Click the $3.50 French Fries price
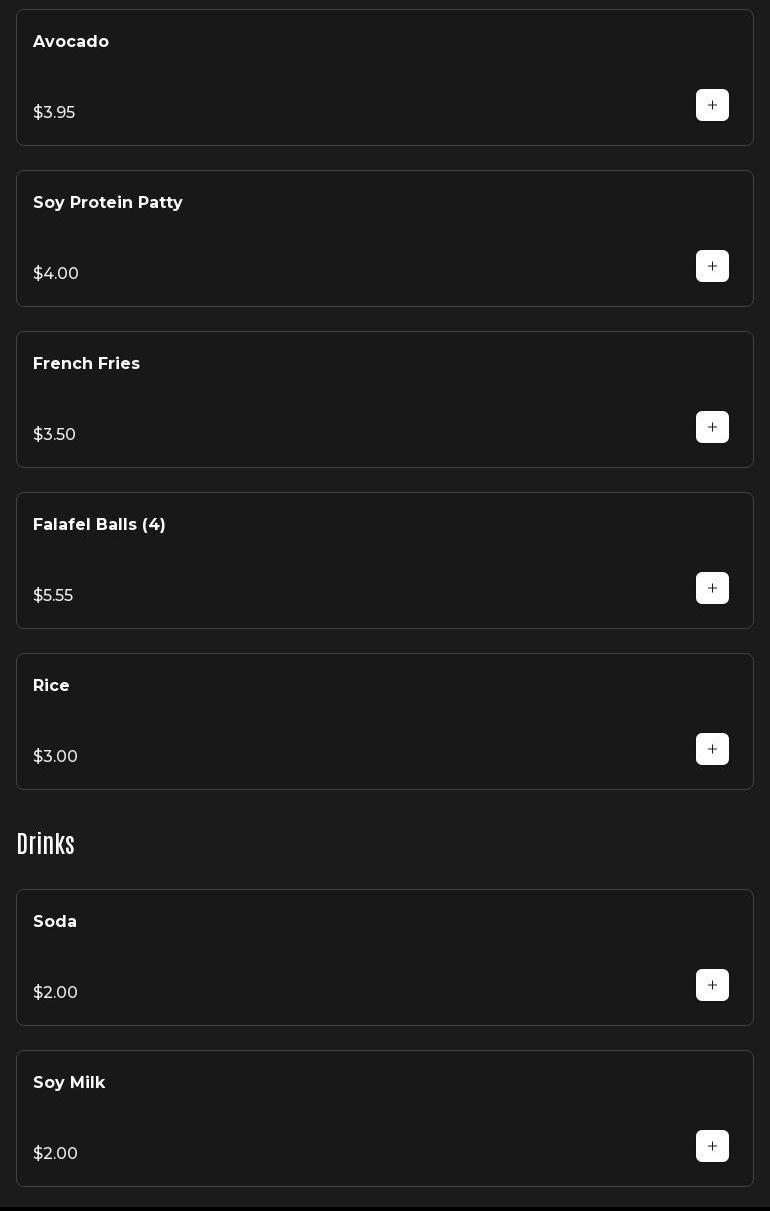This screenshot has width=770, height=1211. 54,435
